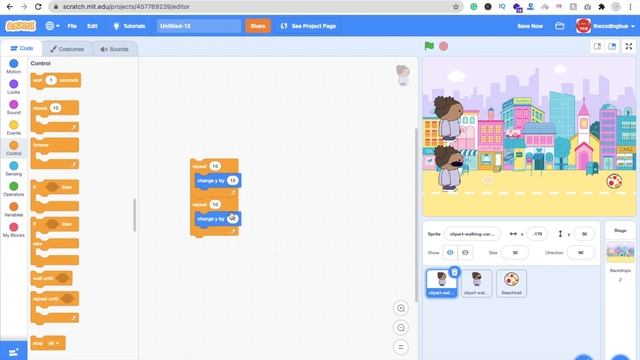Viewport: 640px width, 360px height.
Task: Click the block palette scrollbar
Action: pos(134,215)
